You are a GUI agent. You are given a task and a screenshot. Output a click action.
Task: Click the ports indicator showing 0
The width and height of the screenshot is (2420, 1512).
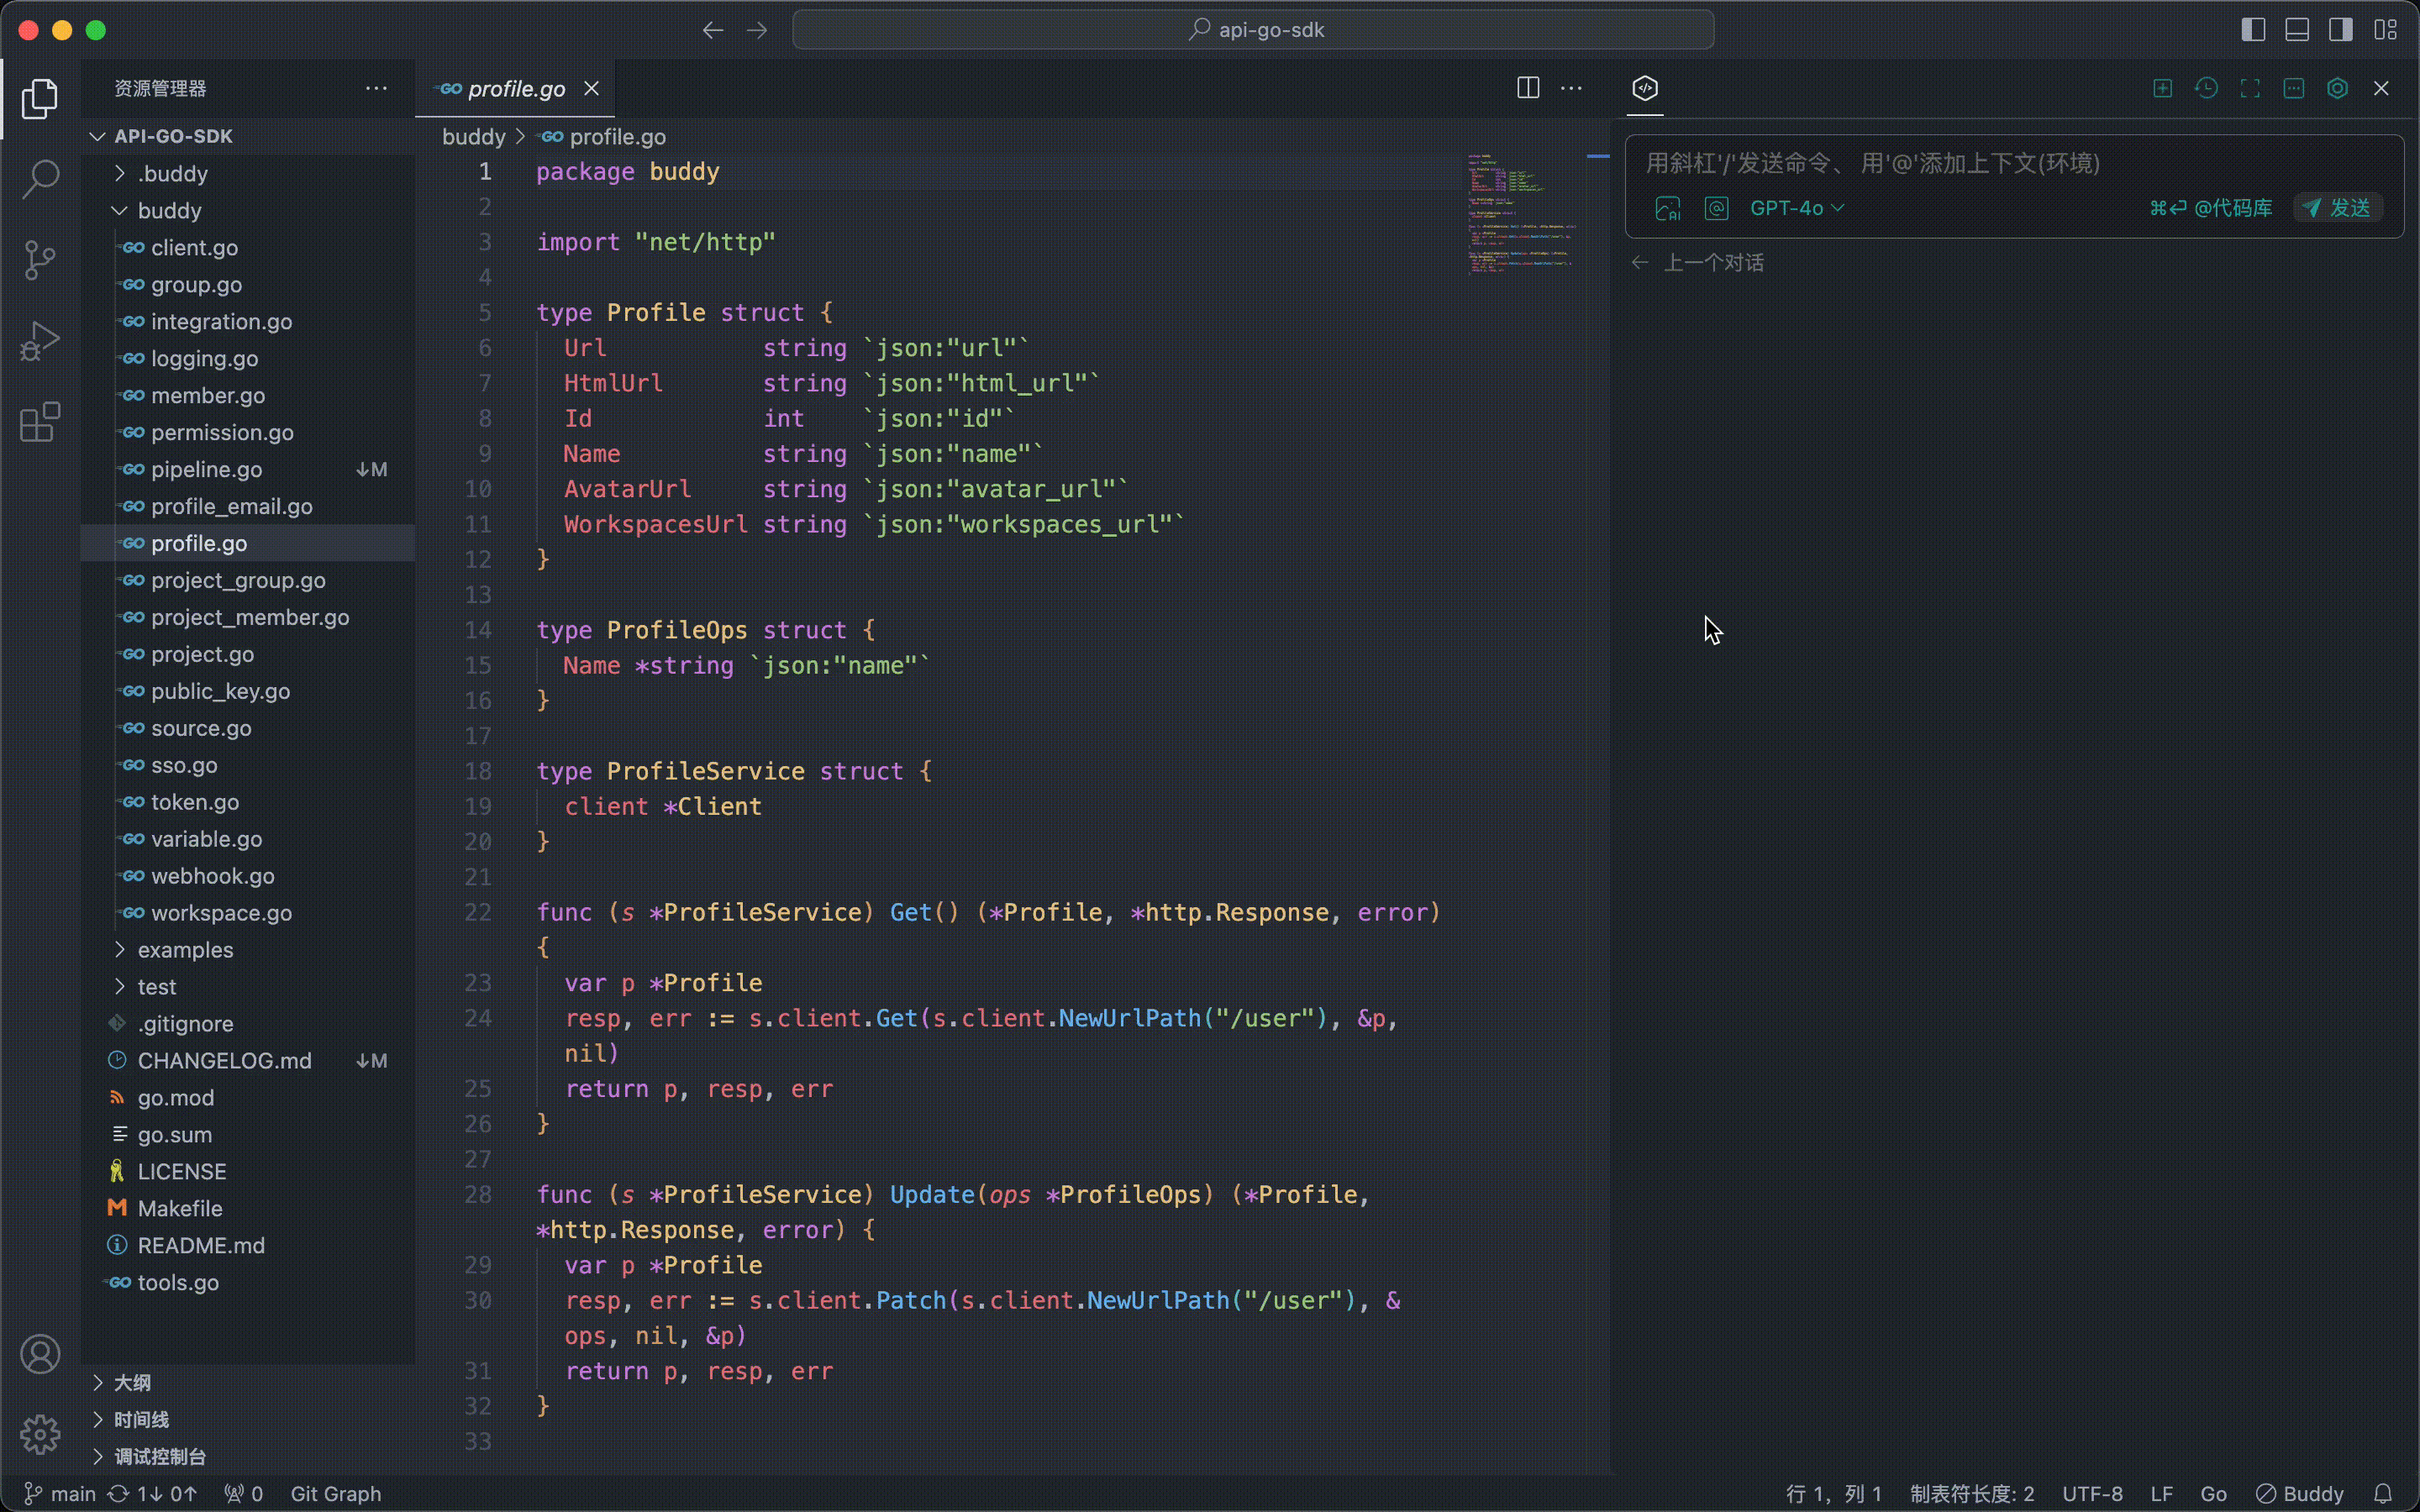click(244, 1493)
